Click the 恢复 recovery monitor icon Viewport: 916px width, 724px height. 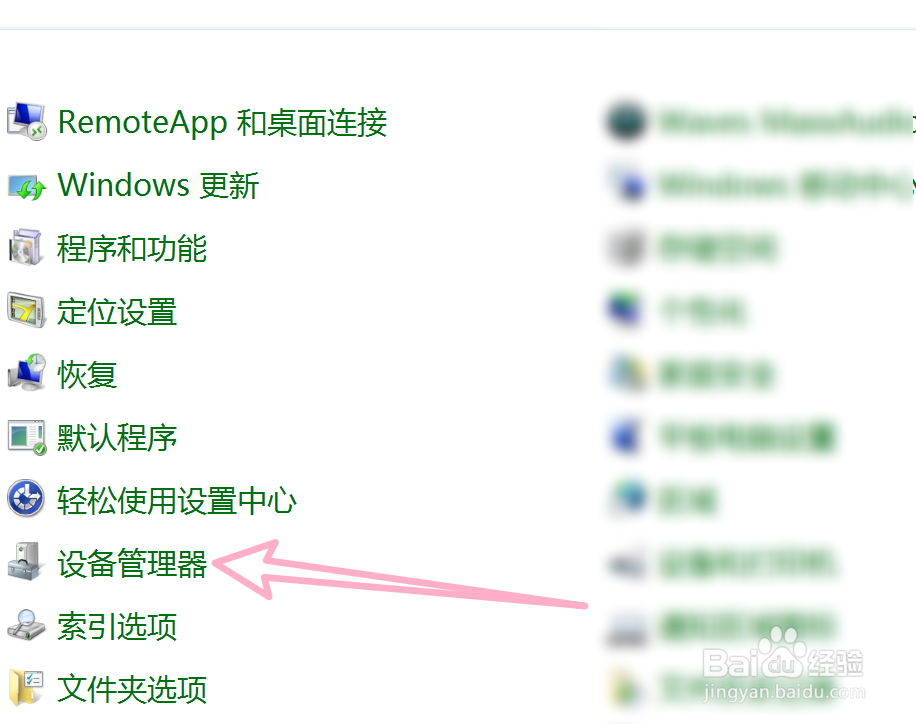pos(26,373)
